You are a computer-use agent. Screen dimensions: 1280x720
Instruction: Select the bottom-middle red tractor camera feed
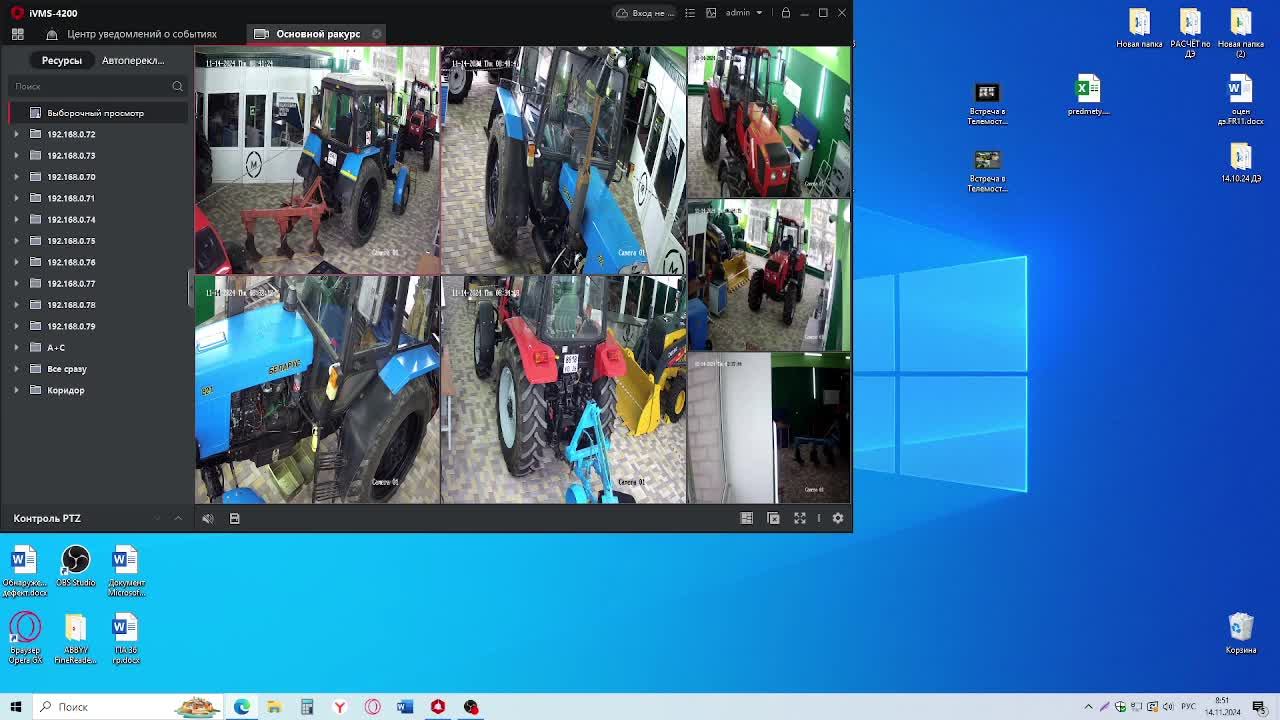tap(564, 390)
